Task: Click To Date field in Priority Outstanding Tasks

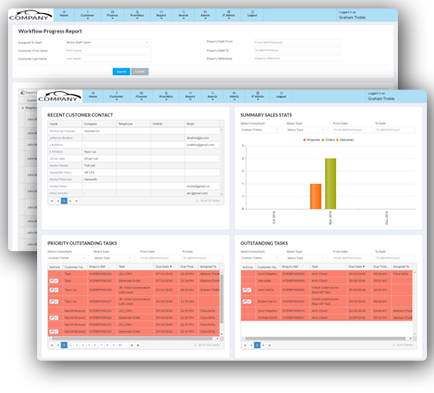Action: click(202, 258)
